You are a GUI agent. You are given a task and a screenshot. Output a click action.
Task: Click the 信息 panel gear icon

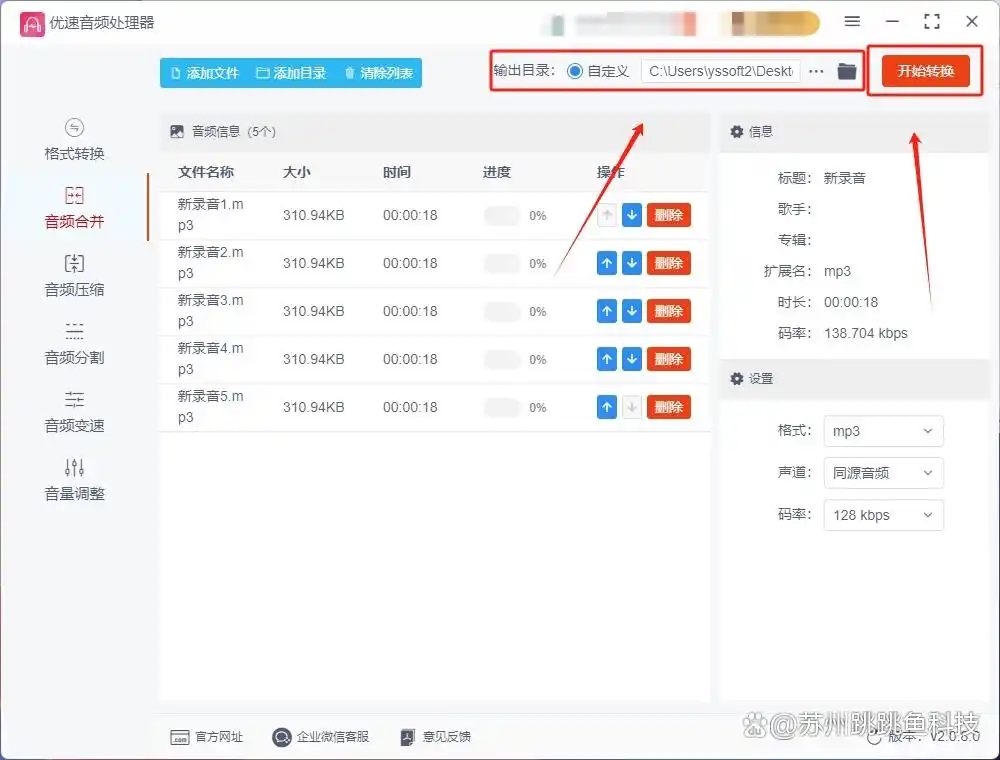(x=737, y=131)
